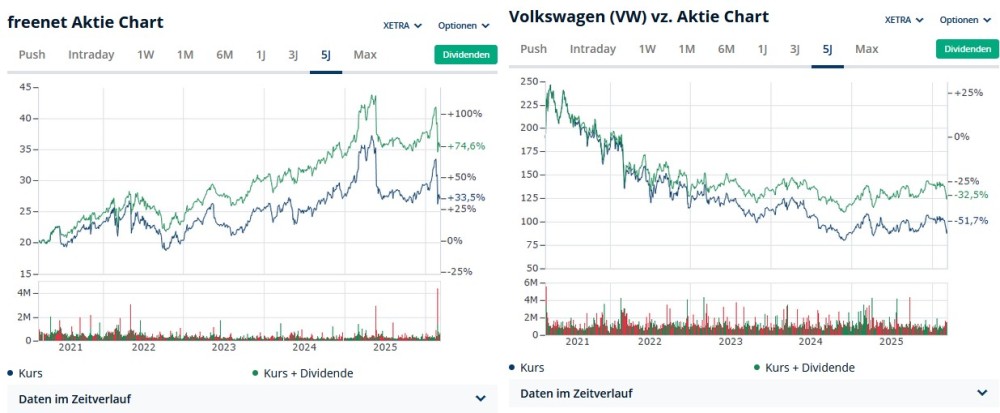The width and height of the screenshot is (1000, 413).
Task: Open XETRA exchange dropdown on freenet chart
Action: (402, 25)
